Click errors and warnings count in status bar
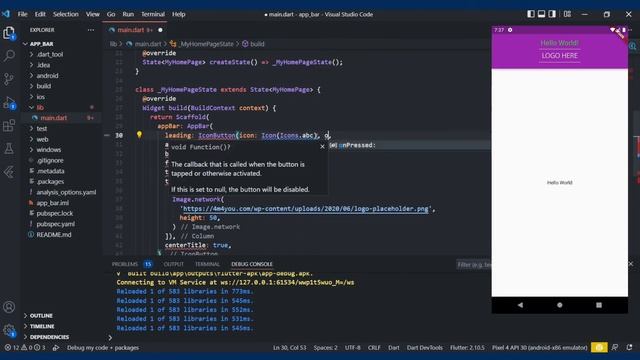This screenshot has height=360, width=640. coord(24,348)
